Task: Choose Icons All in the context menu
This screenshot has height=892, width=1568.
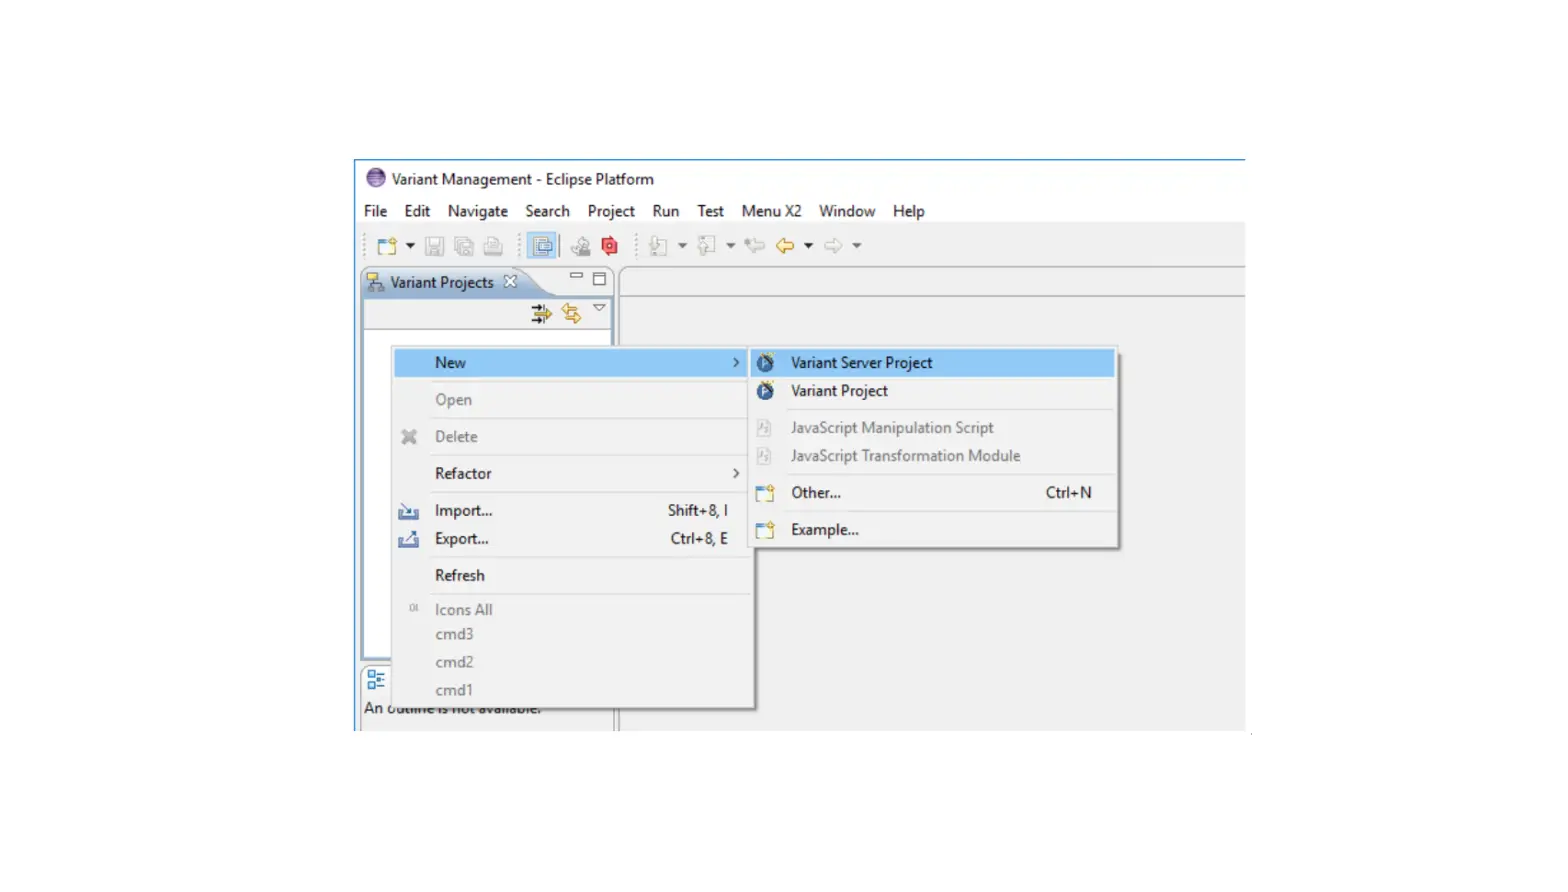Action: point(570,610)
